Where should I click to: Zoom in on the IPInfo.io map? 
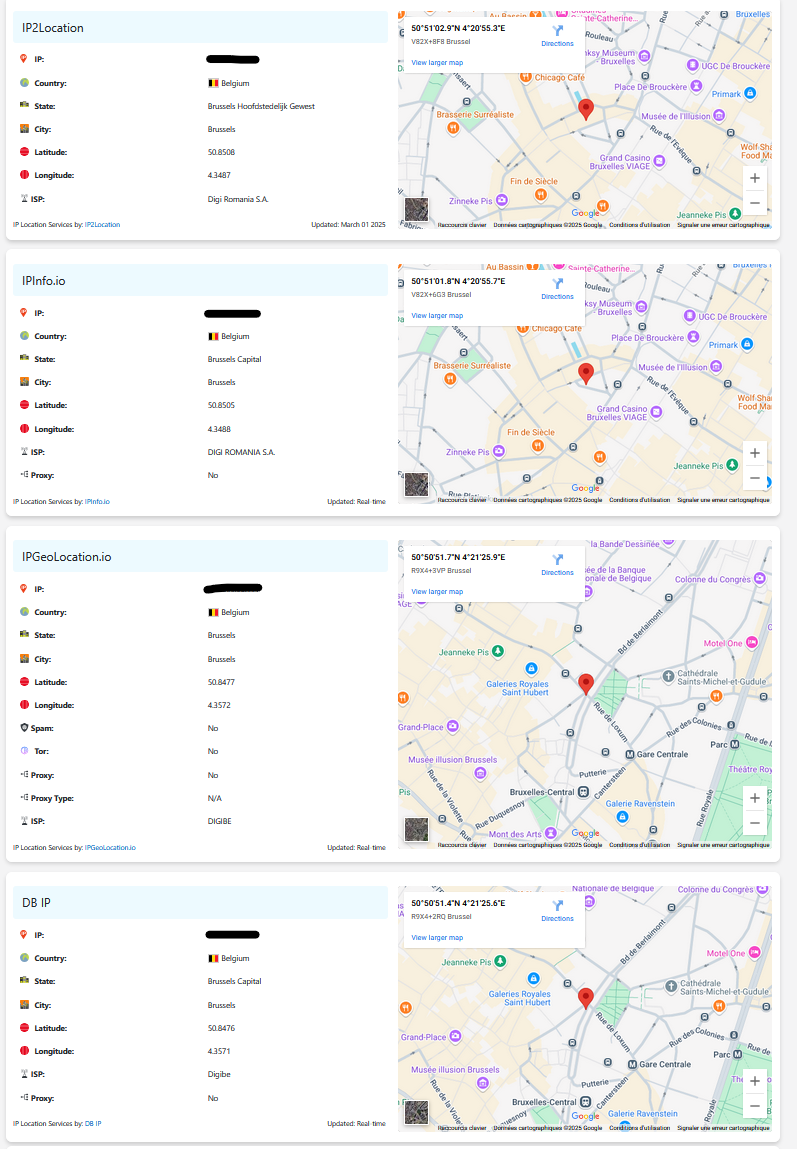[755, 453]
